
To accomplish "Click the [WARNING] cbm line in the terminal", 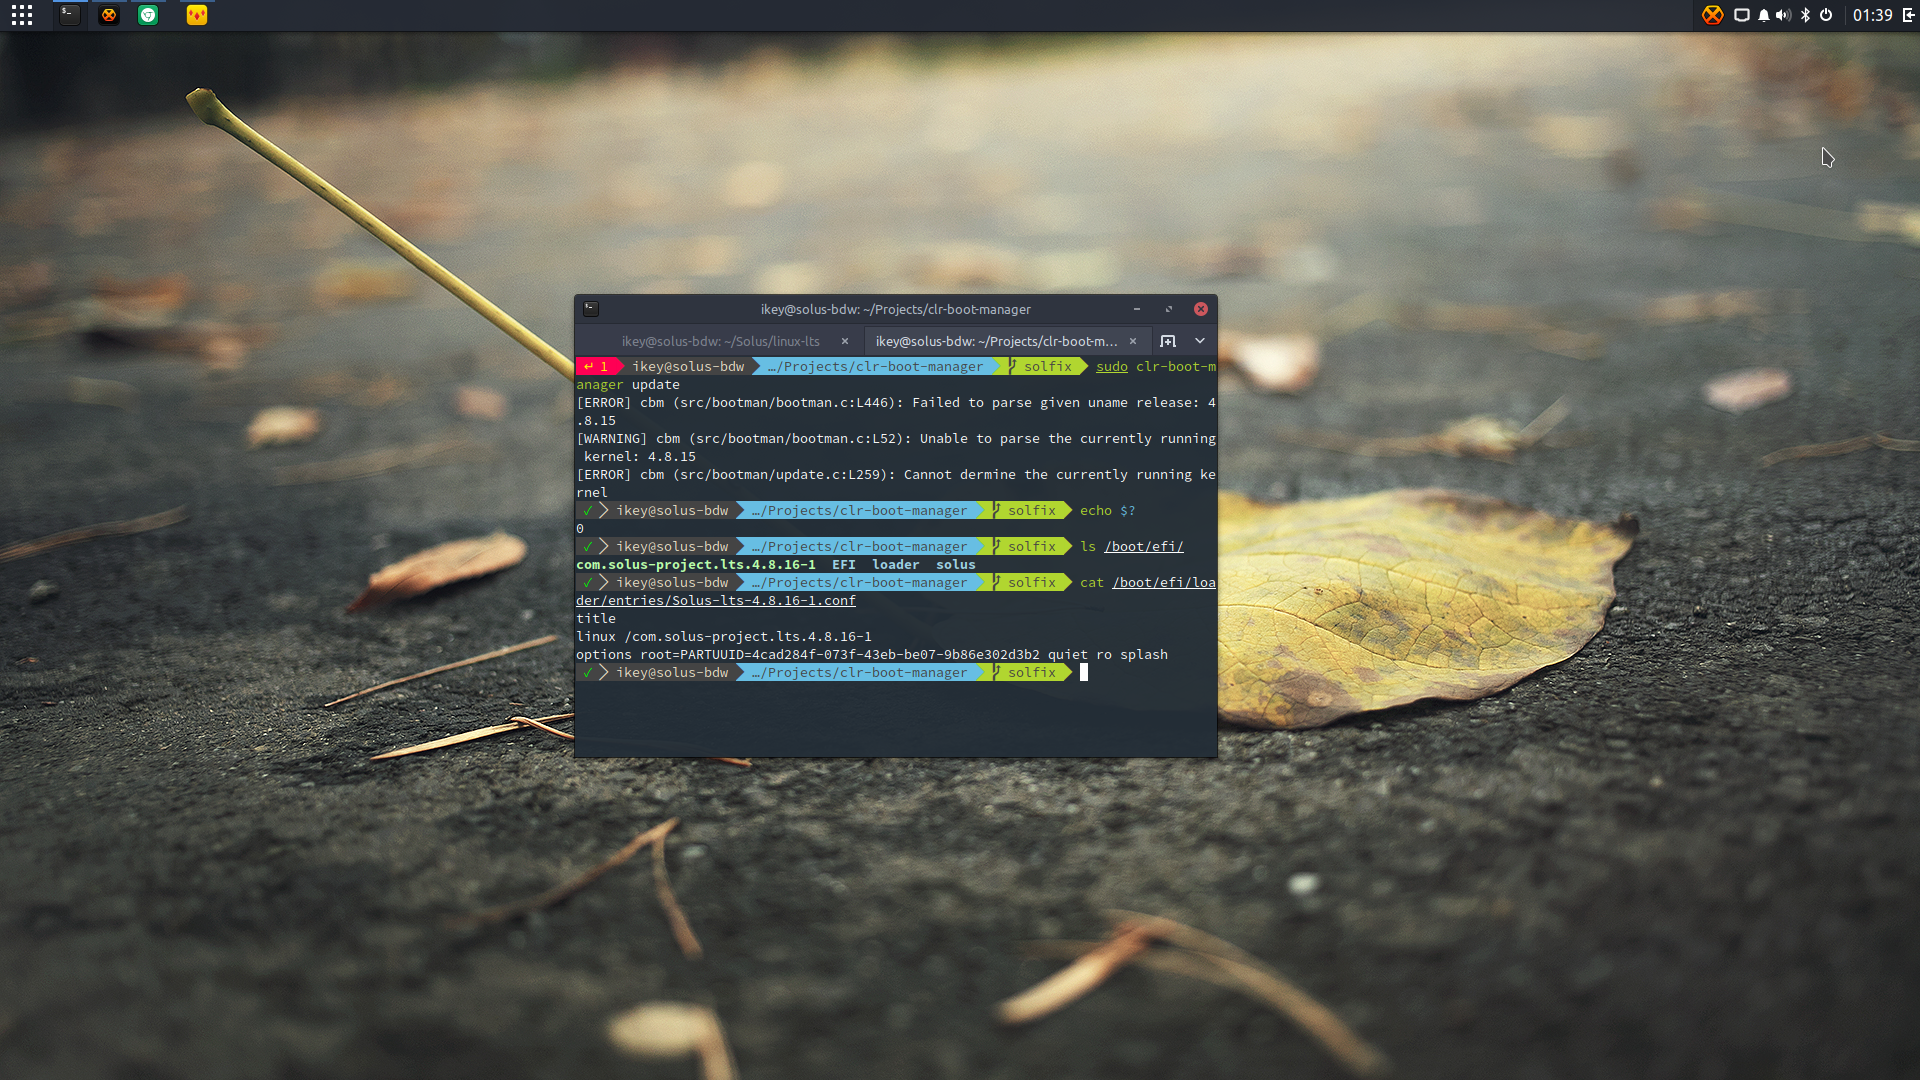I will (896, 448).
